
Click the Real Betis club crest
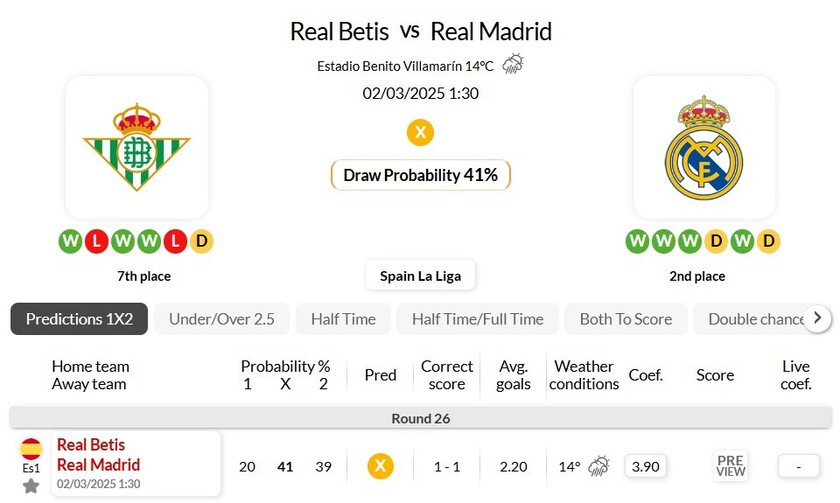pyautogui.click(x=136, y=148)
